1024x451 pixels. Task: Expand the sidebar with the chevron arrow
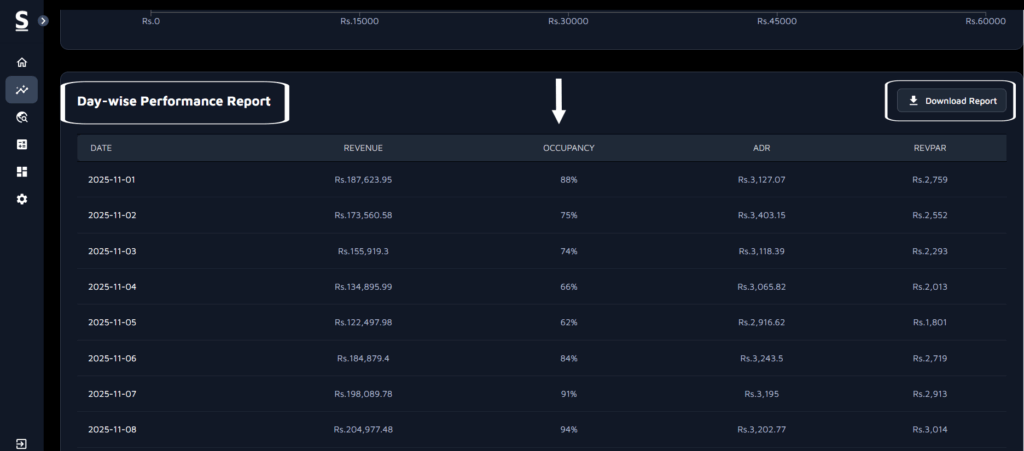[x=43, y=20]
